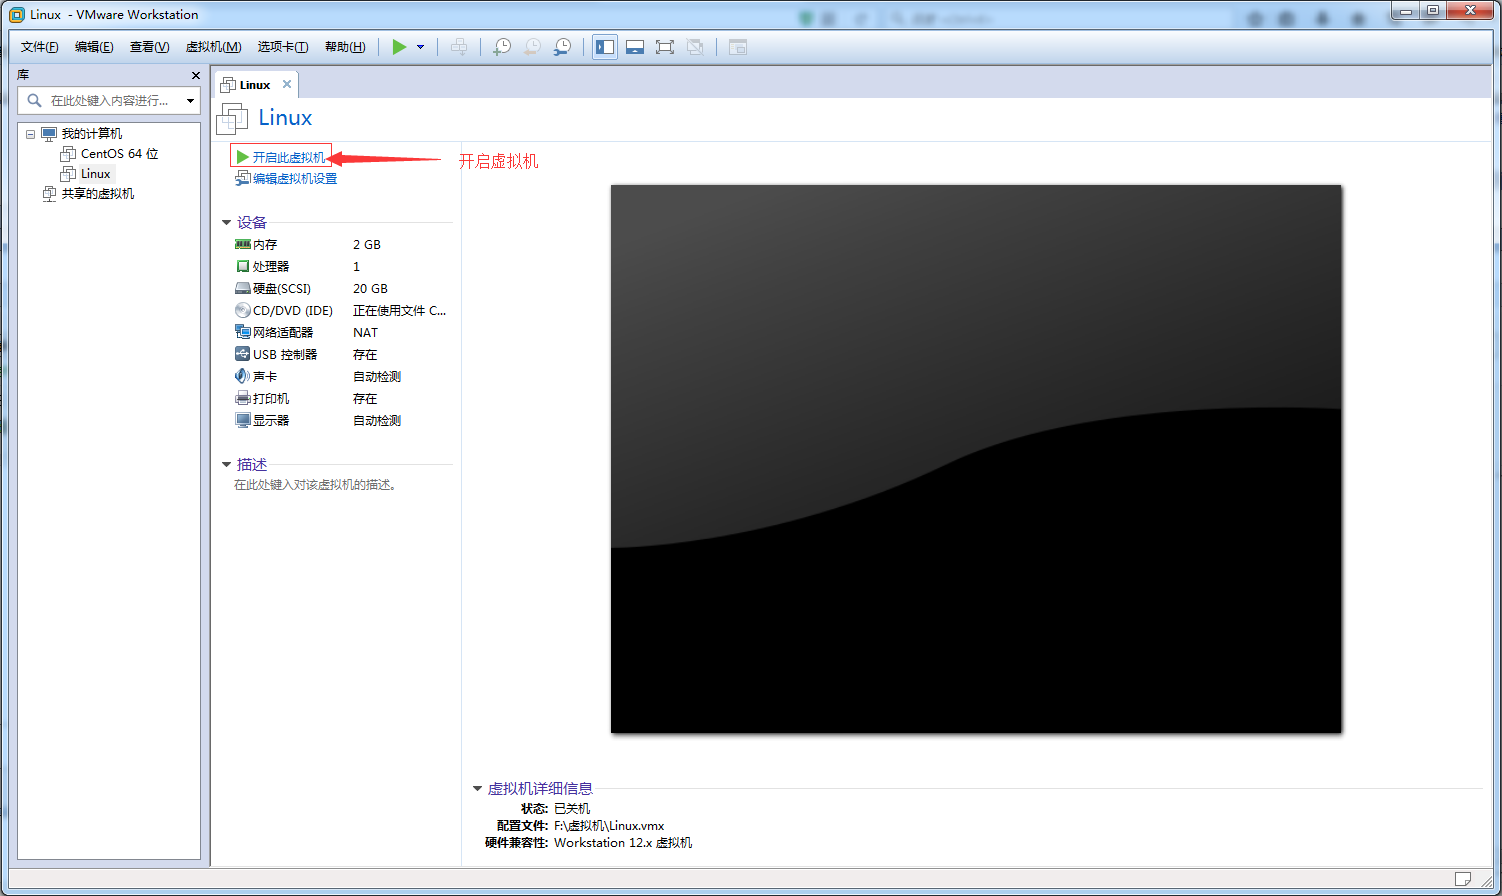
Task: Click the revert to snapshot toolbar icon
Action: click(533, 47)
